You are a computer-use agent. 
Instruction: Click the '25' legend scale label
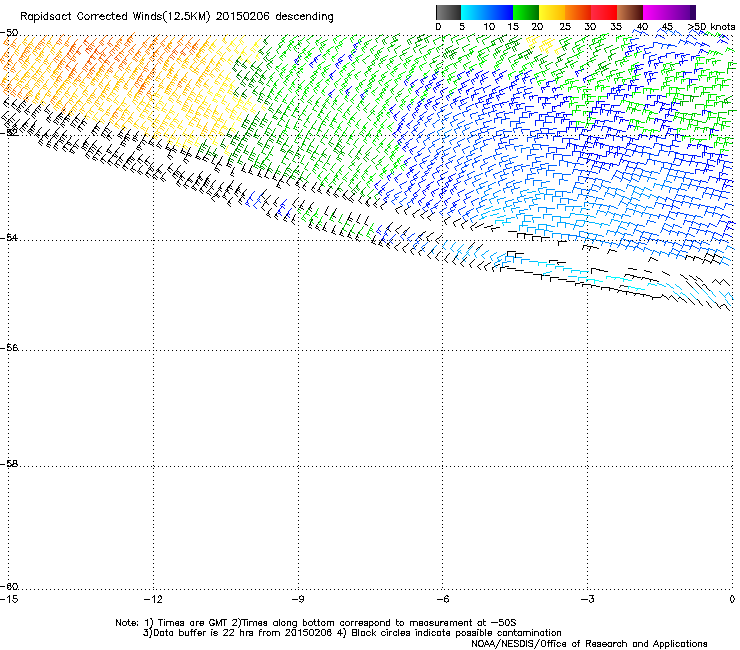click(x=565, y=27)
